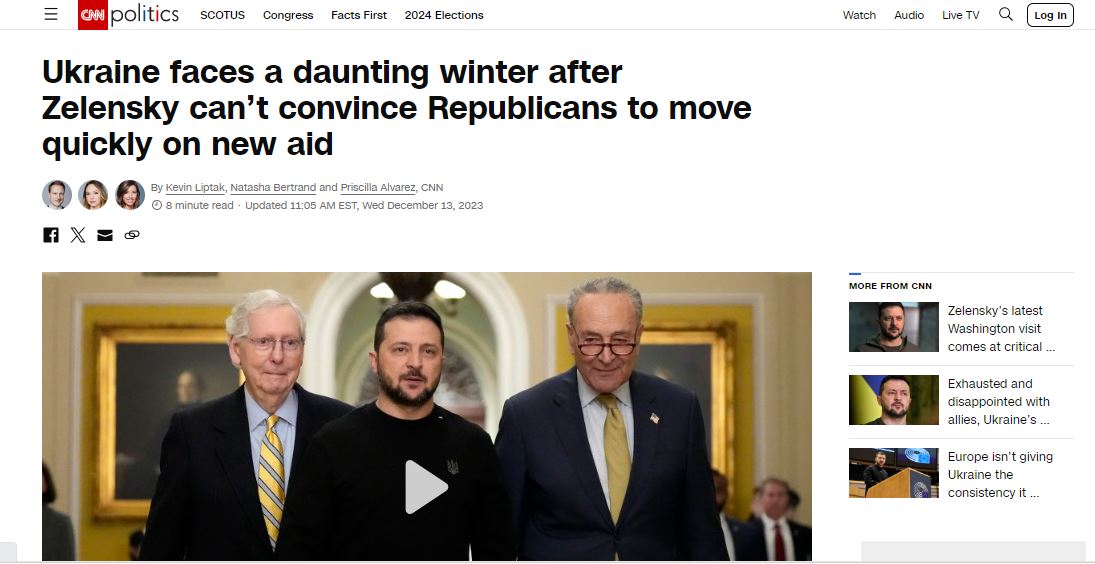1095x564 pixels.
Task: Open the search magnifier icon
Action: click(1006, 14)
